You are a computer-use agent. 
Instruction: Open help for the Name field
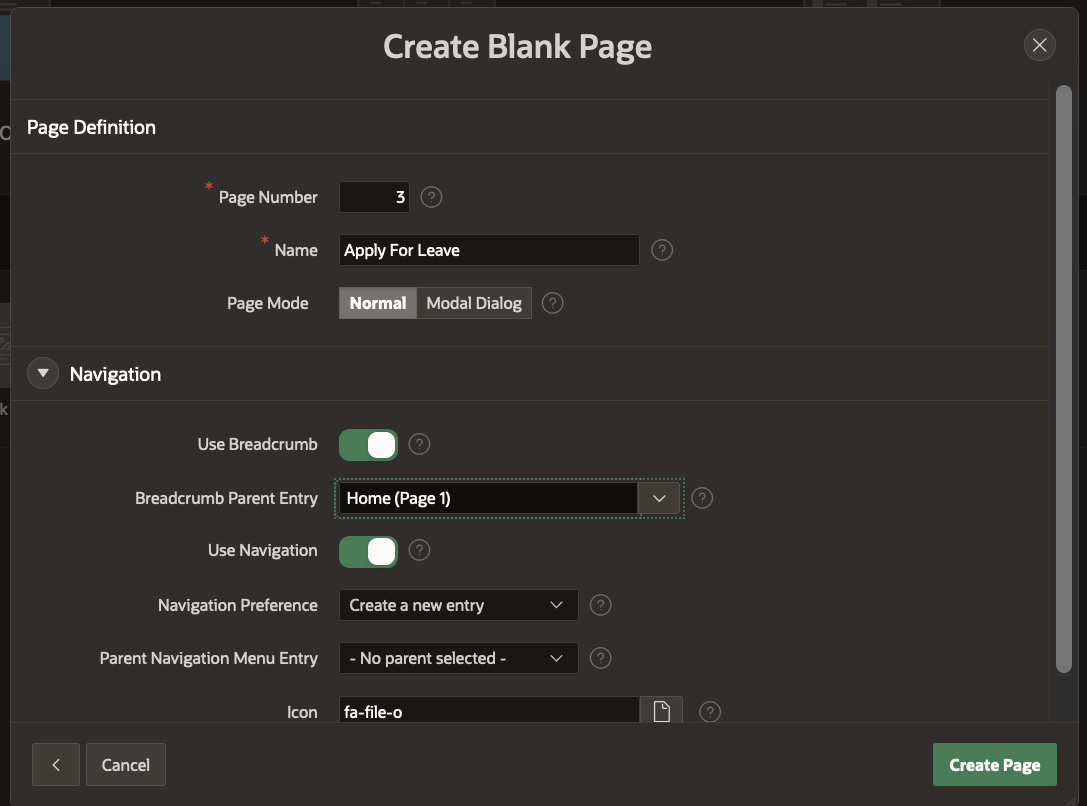pyautogui.click(x=661, y=250)
